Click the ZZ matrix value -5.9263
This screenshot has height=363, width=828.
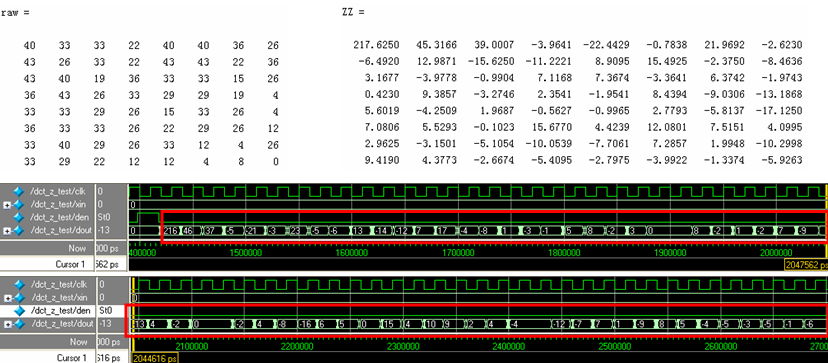tap(781, 160)
